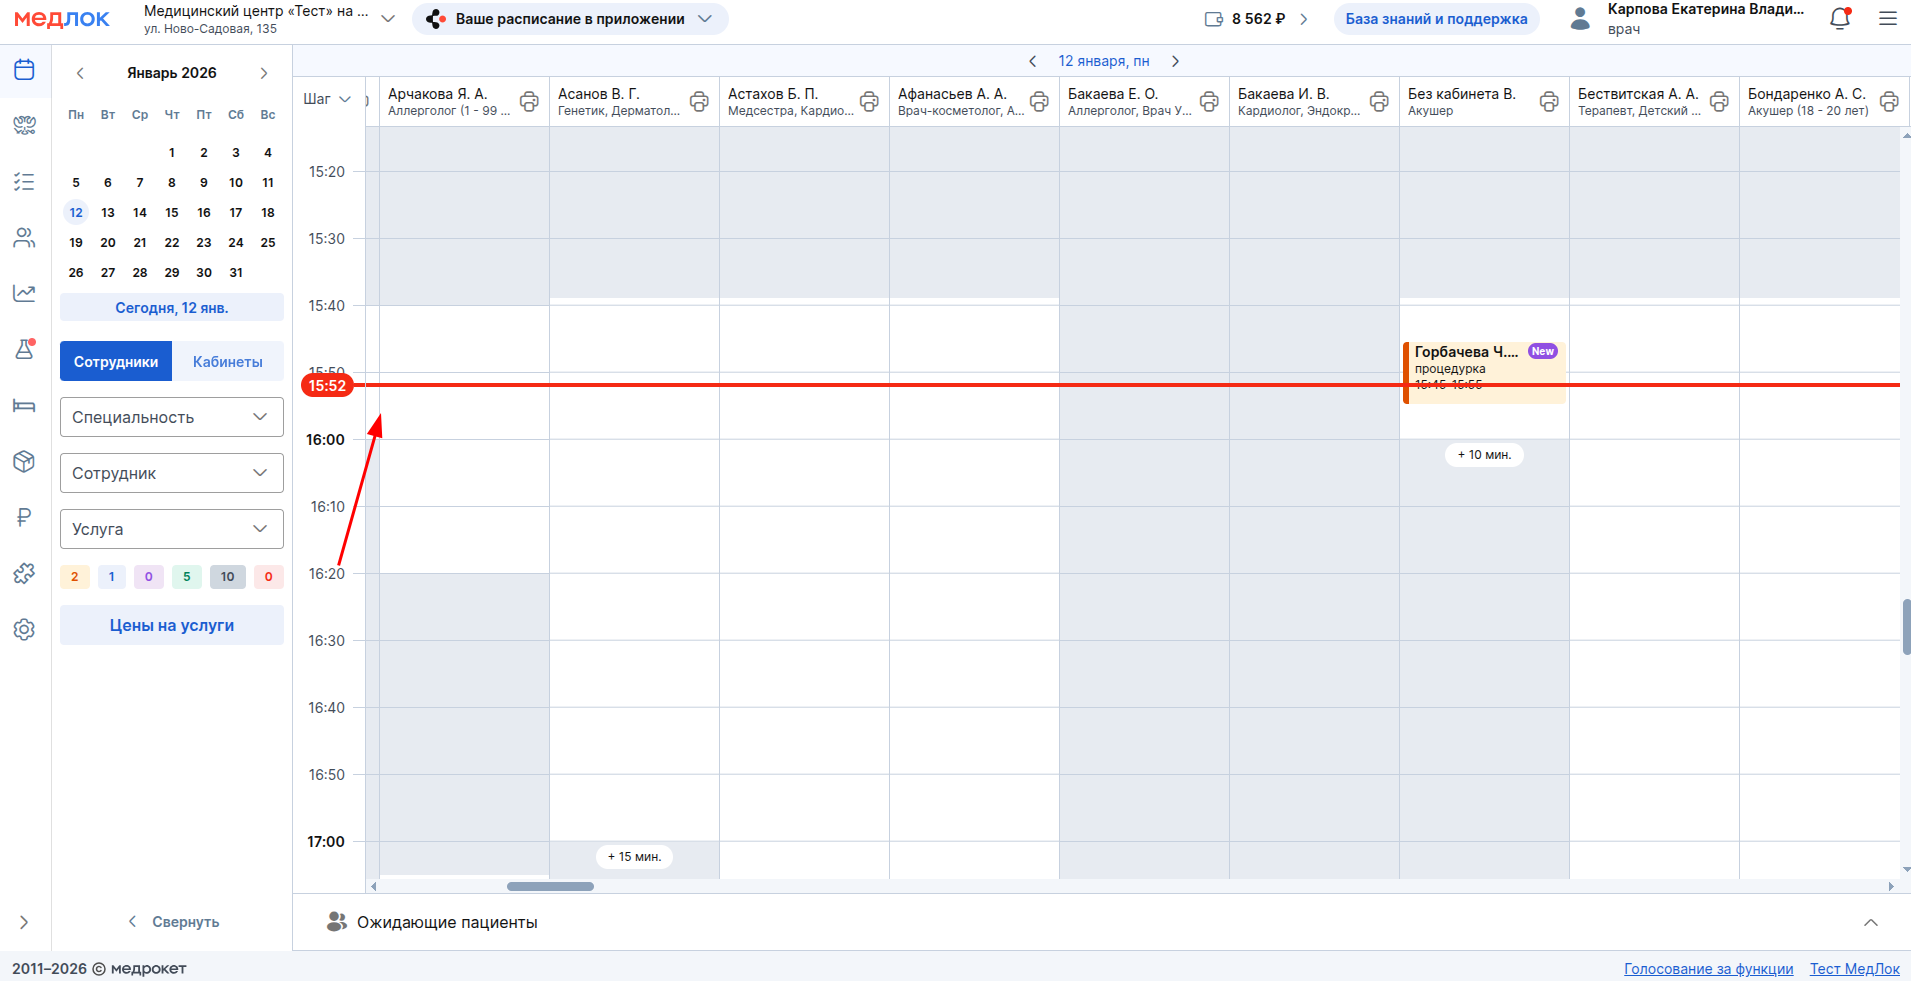
Task: Toggle the green status filter badge 5
Action: tap(187, 577)
